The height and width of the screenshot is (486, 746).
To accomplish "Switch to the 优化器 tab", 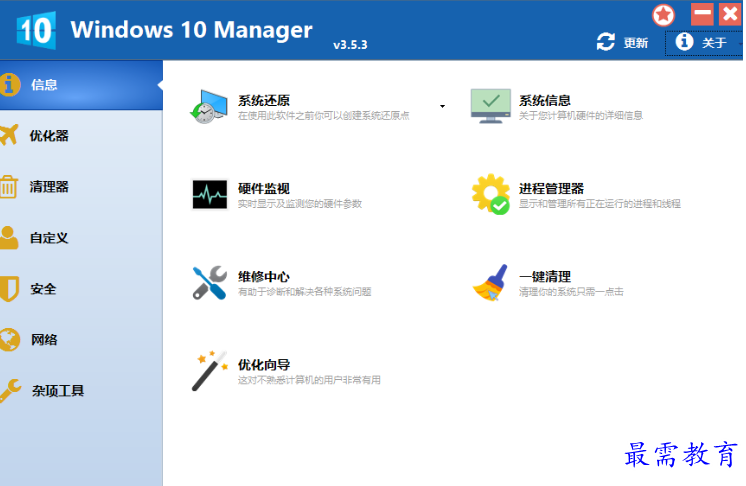I will 81,136.
